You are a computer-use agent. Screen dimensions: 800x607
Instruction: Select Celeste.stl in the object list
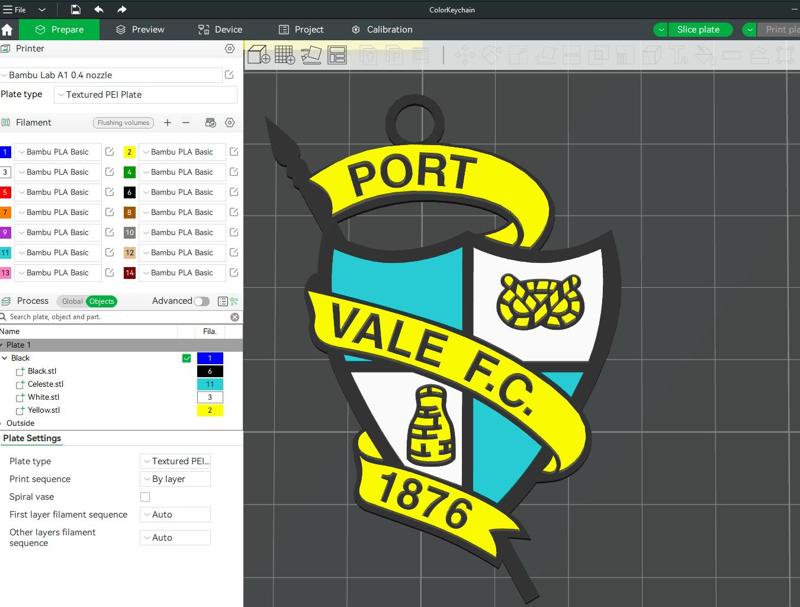(45, 384)
